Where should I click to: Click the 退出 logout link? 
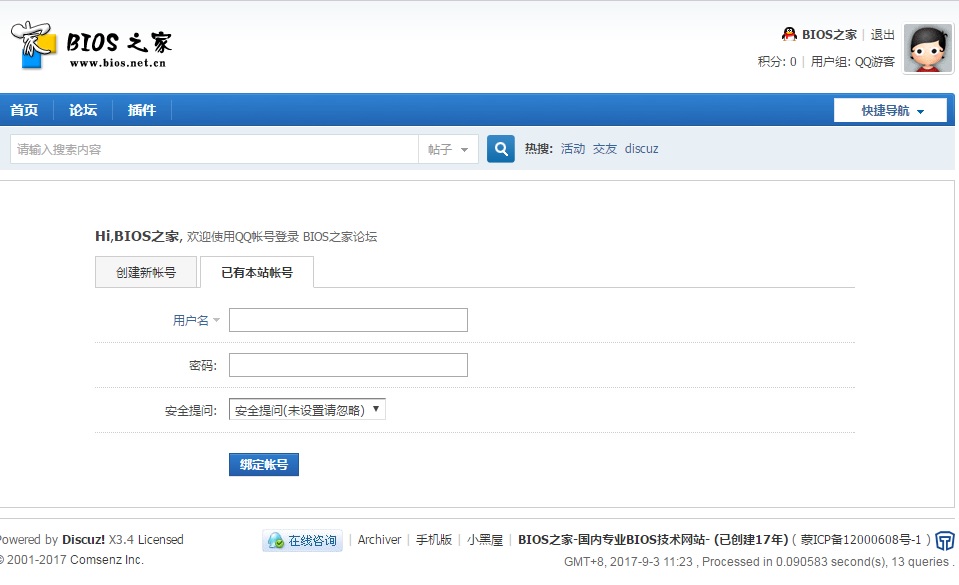click(883, 34)
